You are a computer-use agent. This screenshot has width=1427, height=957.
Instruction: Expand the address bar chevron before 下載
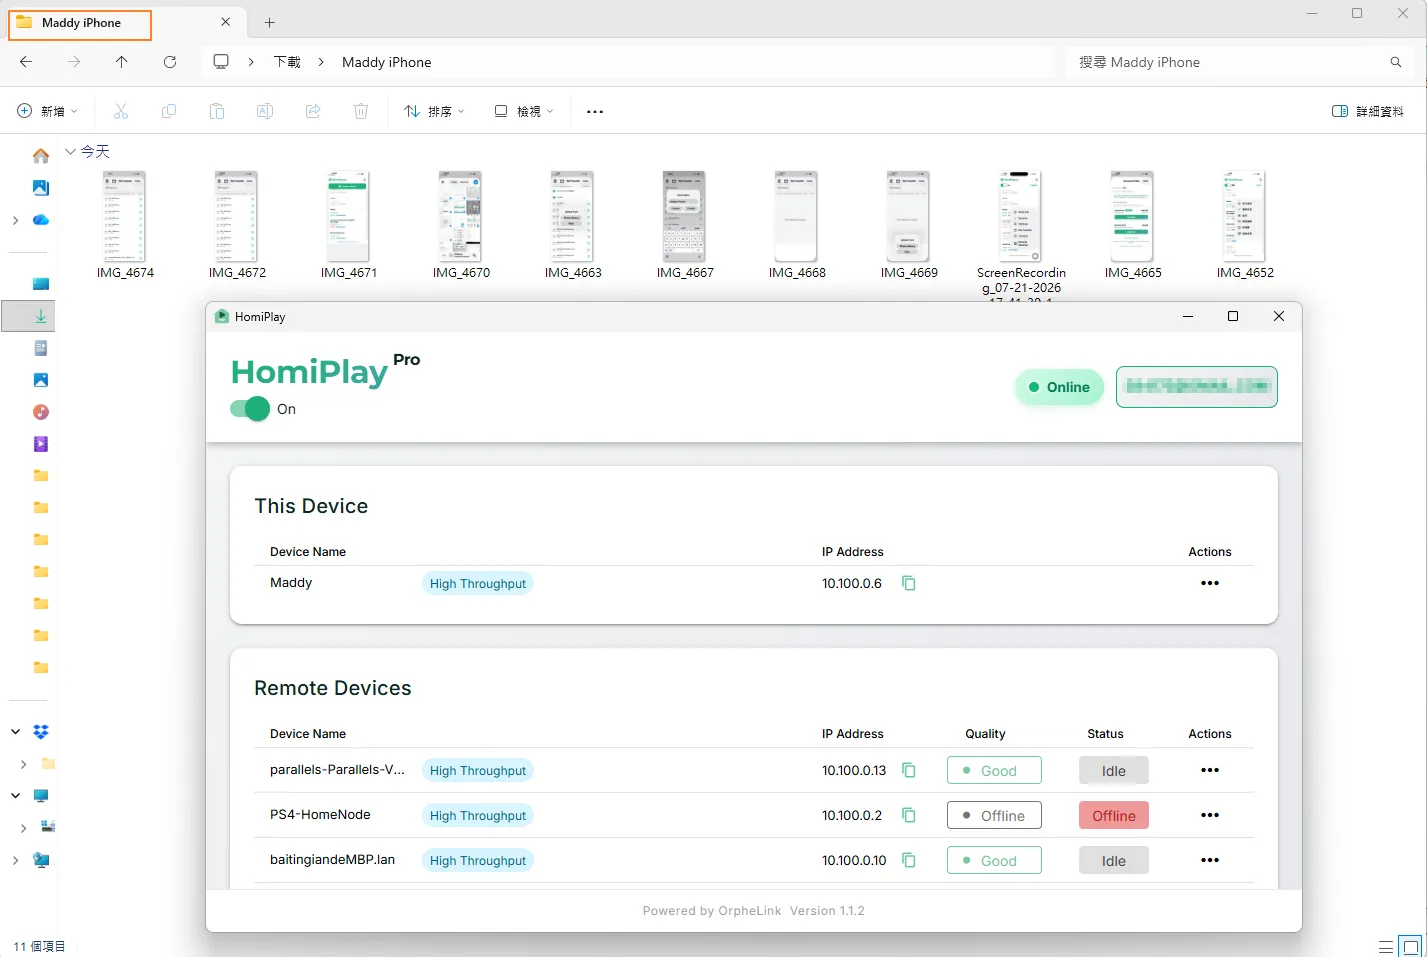[251, 62]
